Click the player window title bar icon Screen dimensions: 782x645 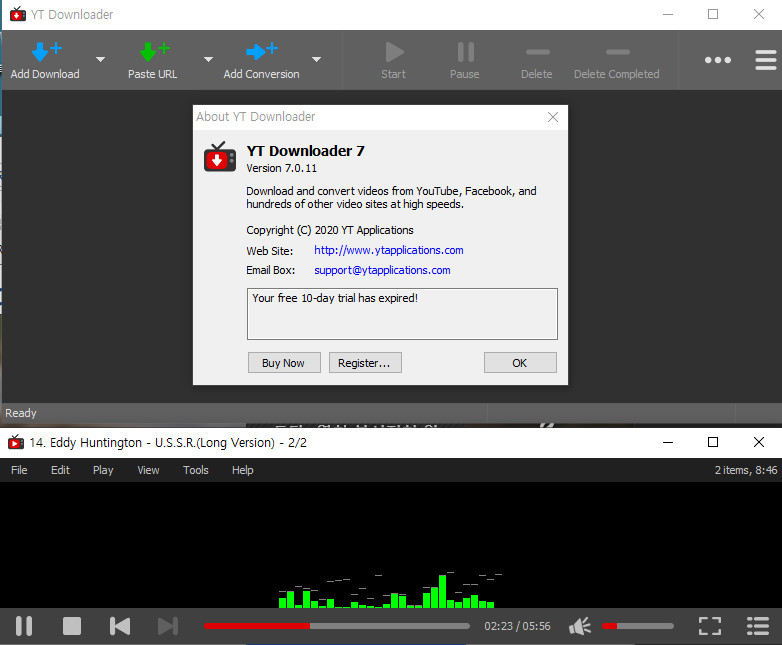pos(16,442)
